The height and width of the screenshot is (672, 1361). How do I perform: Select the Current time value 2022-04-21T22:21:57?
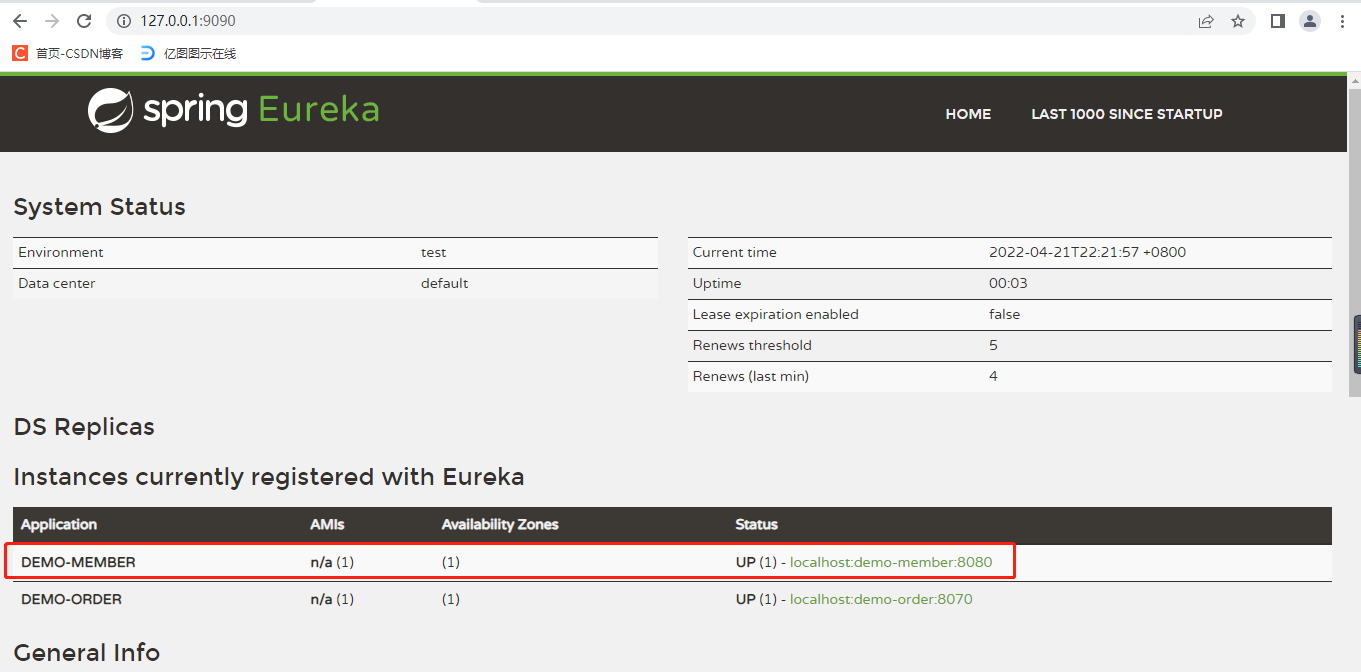coord(1087,252)
